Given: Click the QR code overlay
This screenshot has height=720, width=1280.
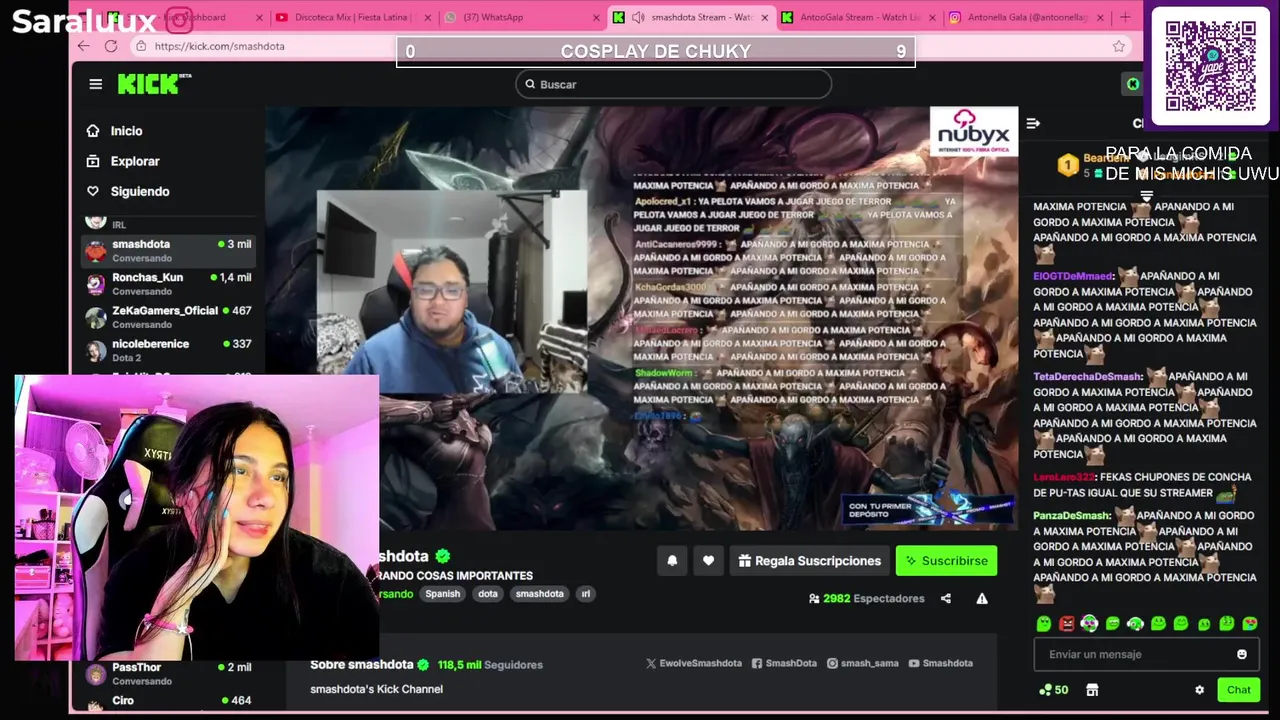Looking at the screenshot, I should [x=1210, y=66].
